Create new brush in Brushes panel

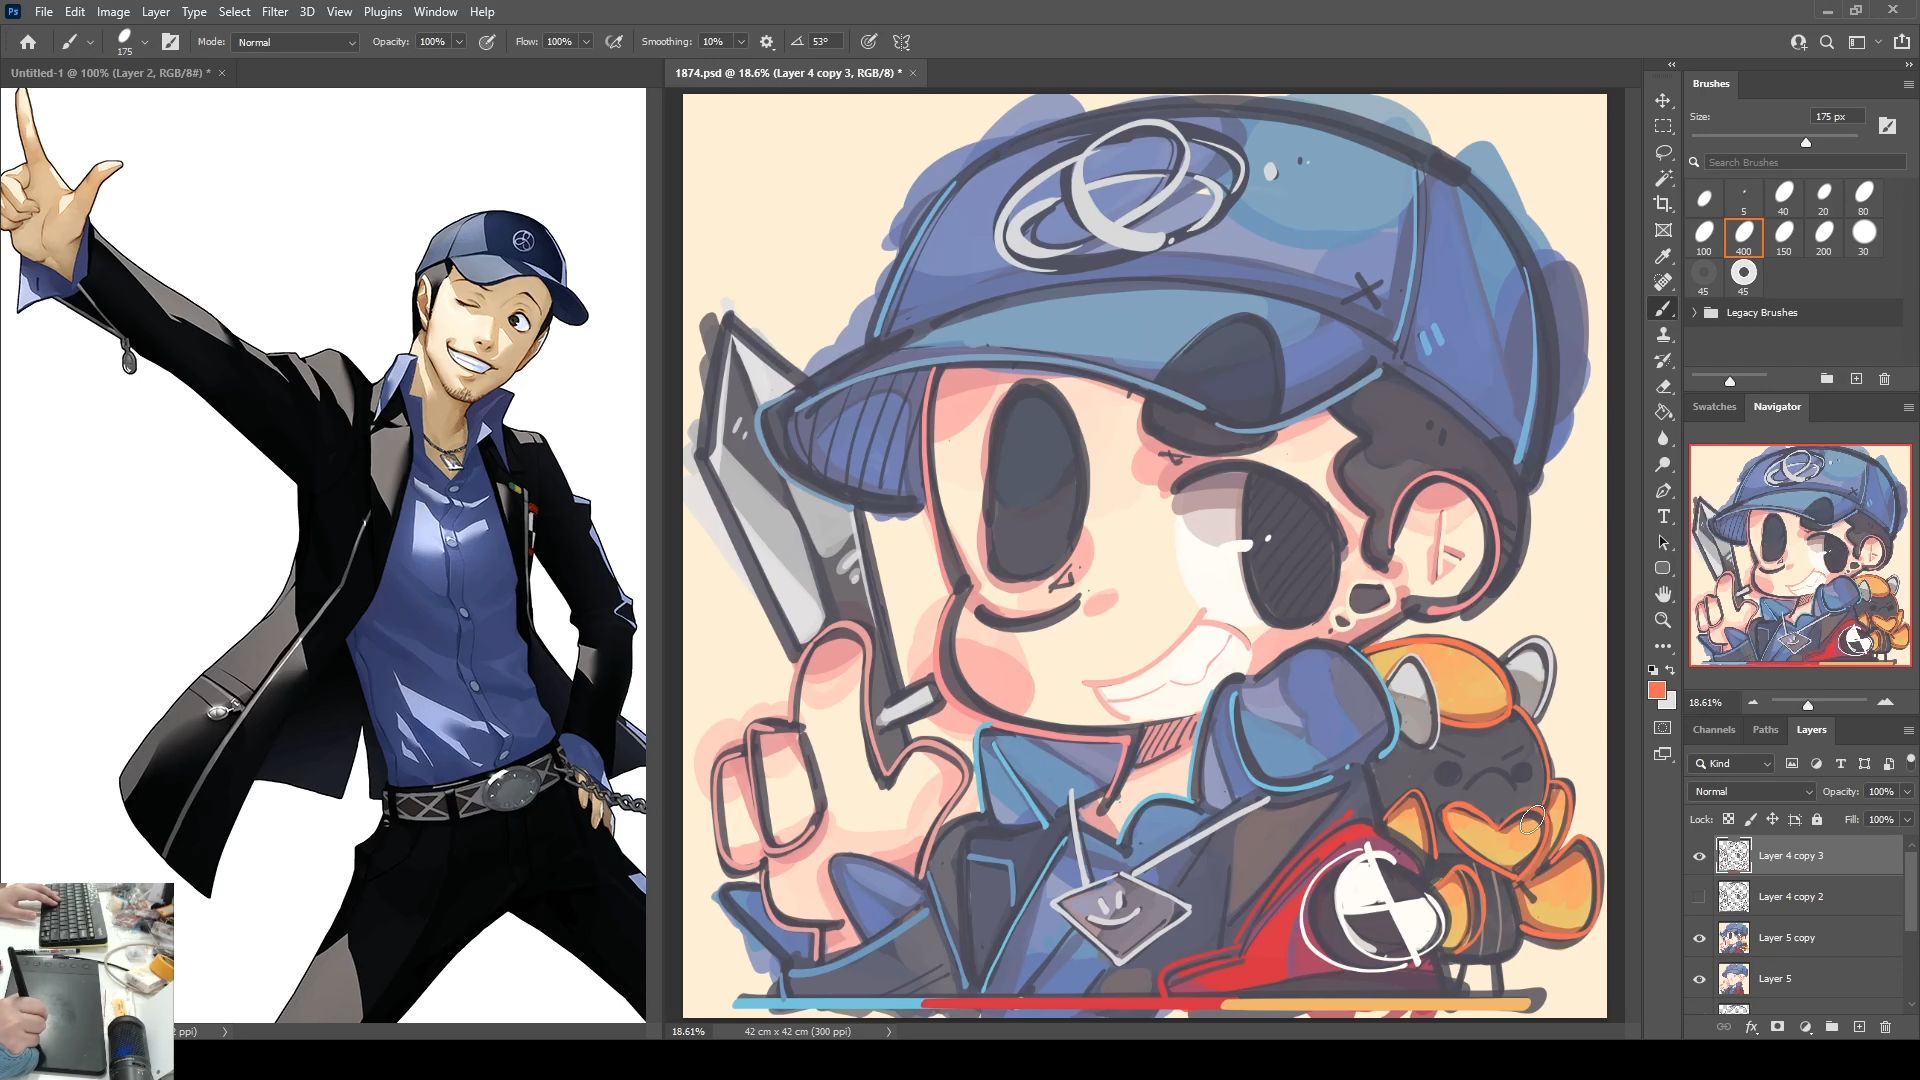[1856, 379]
